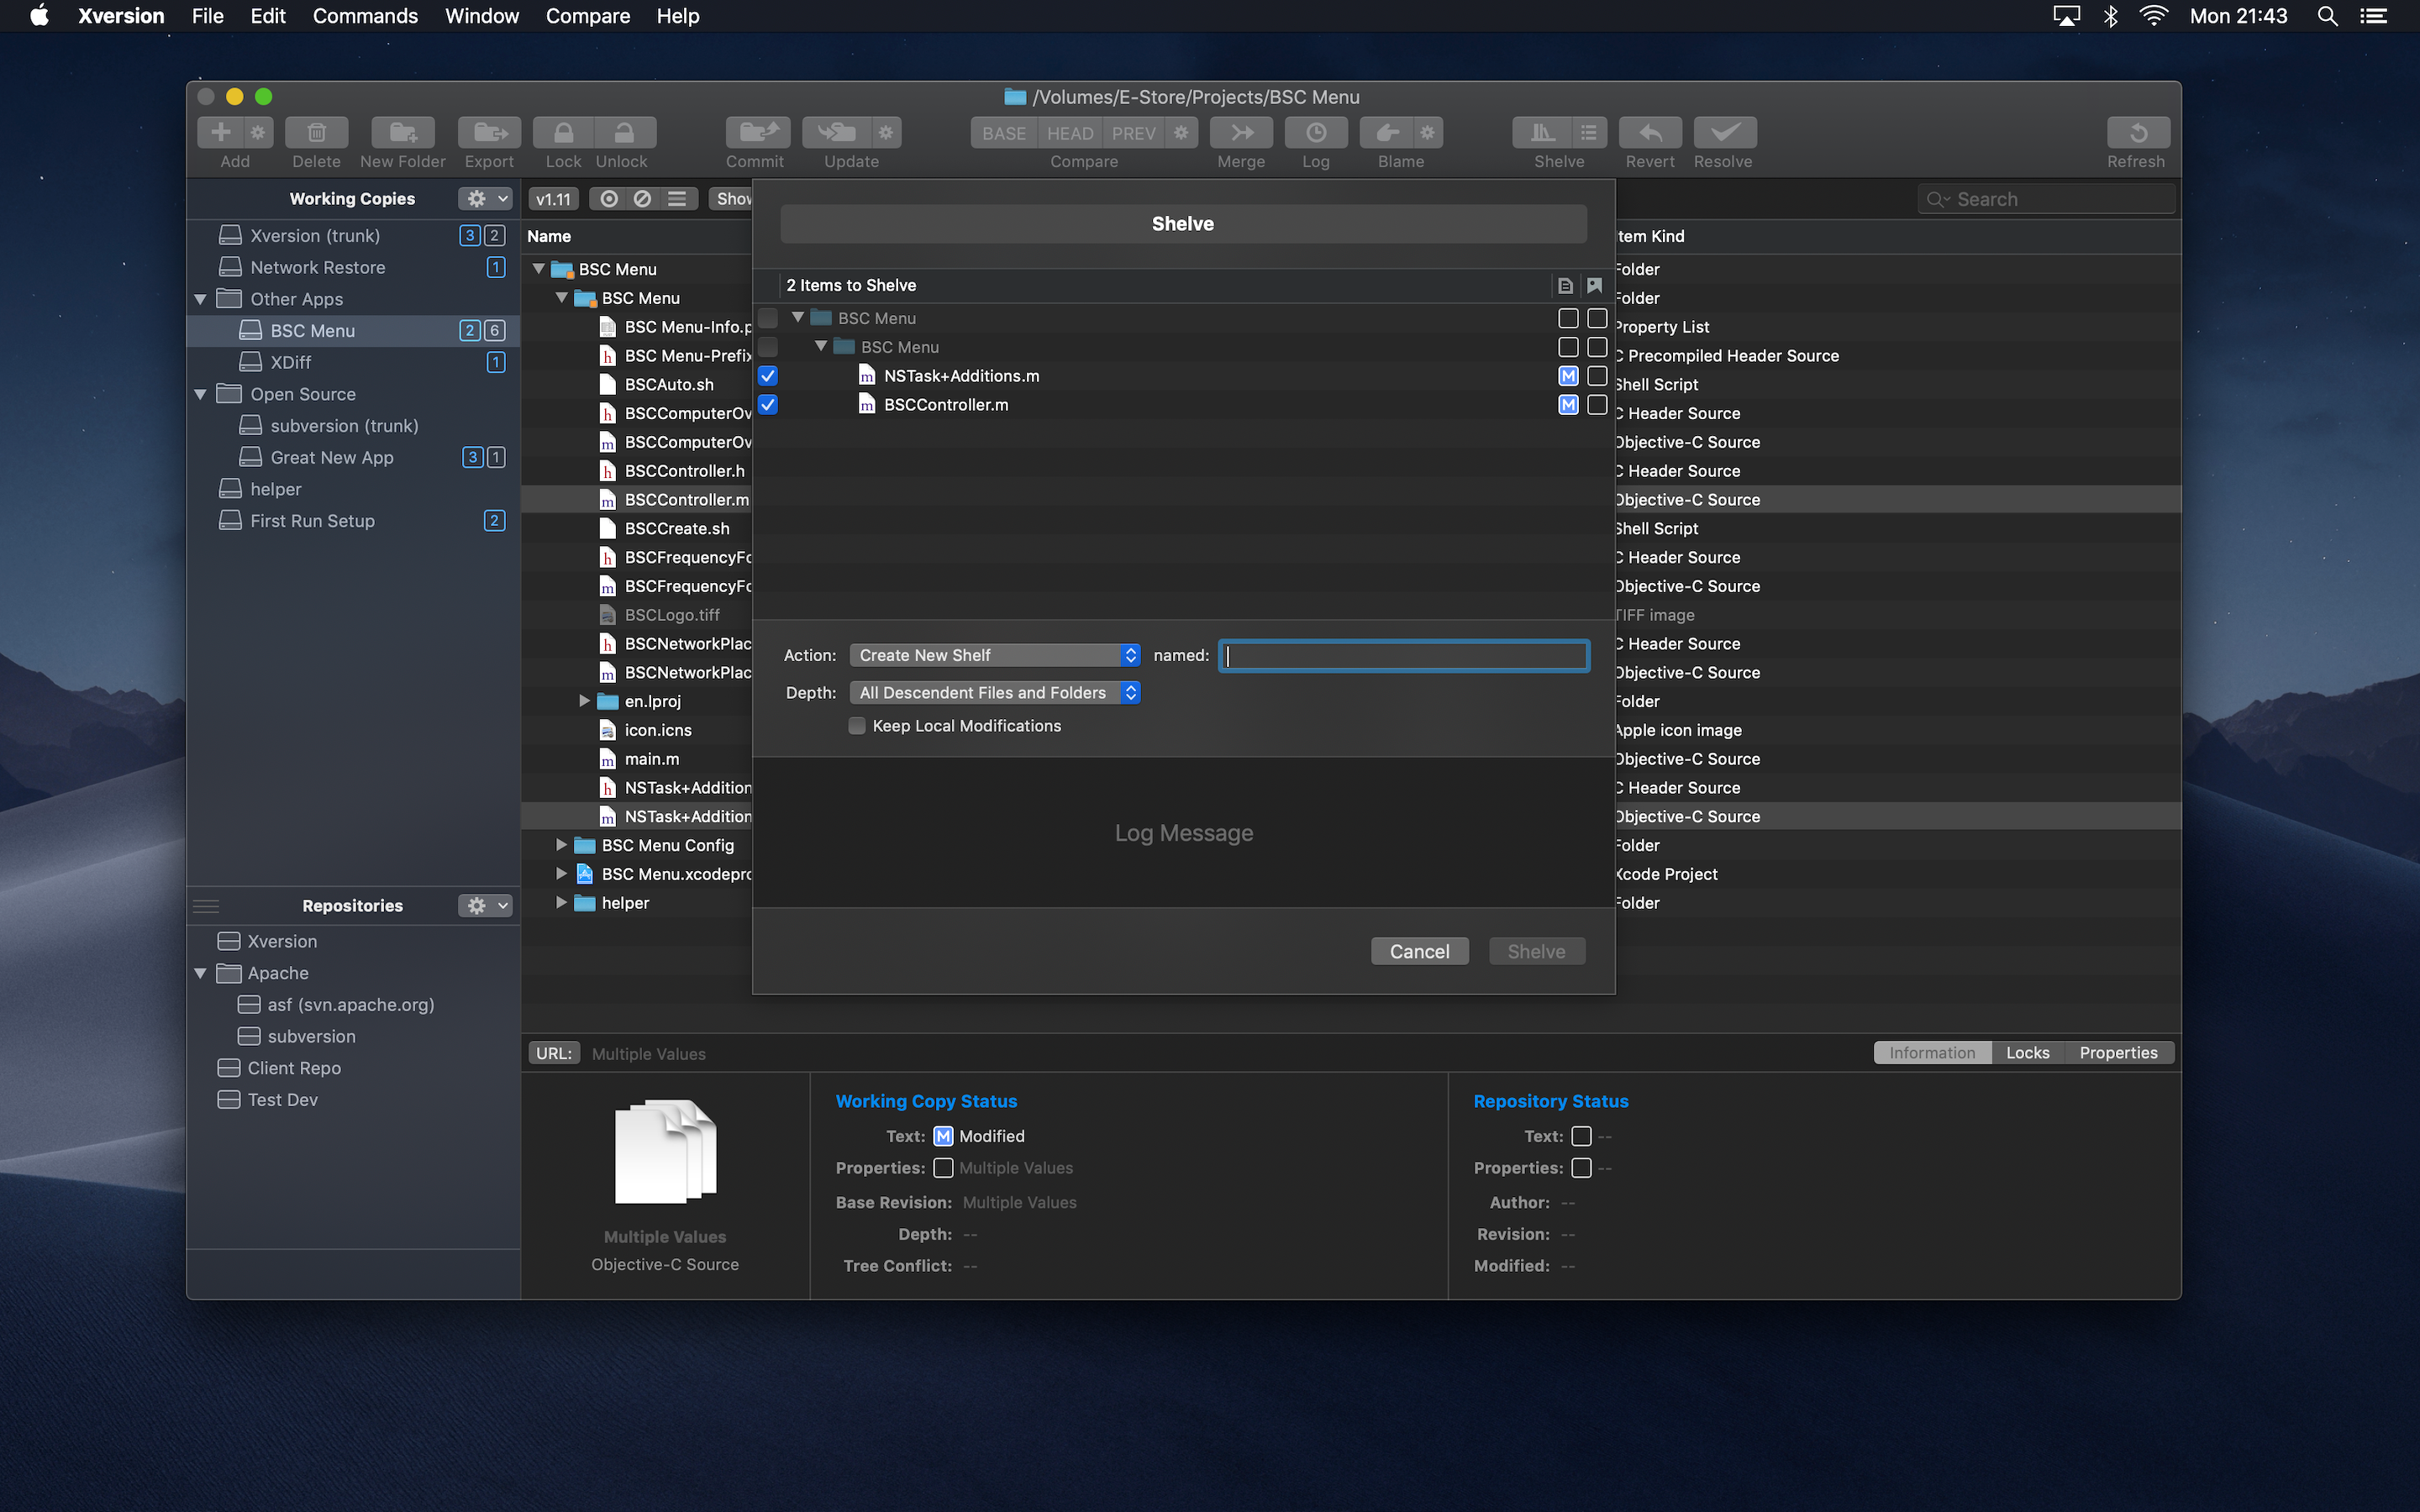
Task: Uncheck NSTask+Additions.m in shelve list
Action: pyautogui.click(x=768, y=376)
